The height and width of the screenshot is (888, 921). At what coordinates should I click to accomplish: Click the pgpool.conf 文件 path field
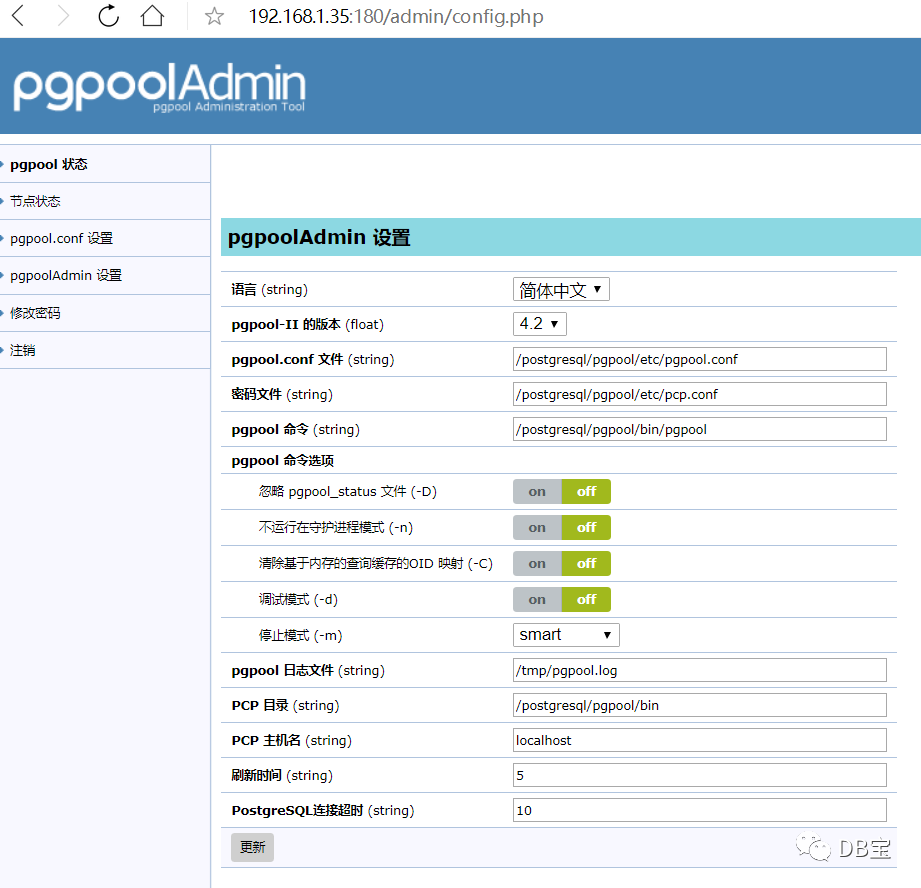[700, 359]
